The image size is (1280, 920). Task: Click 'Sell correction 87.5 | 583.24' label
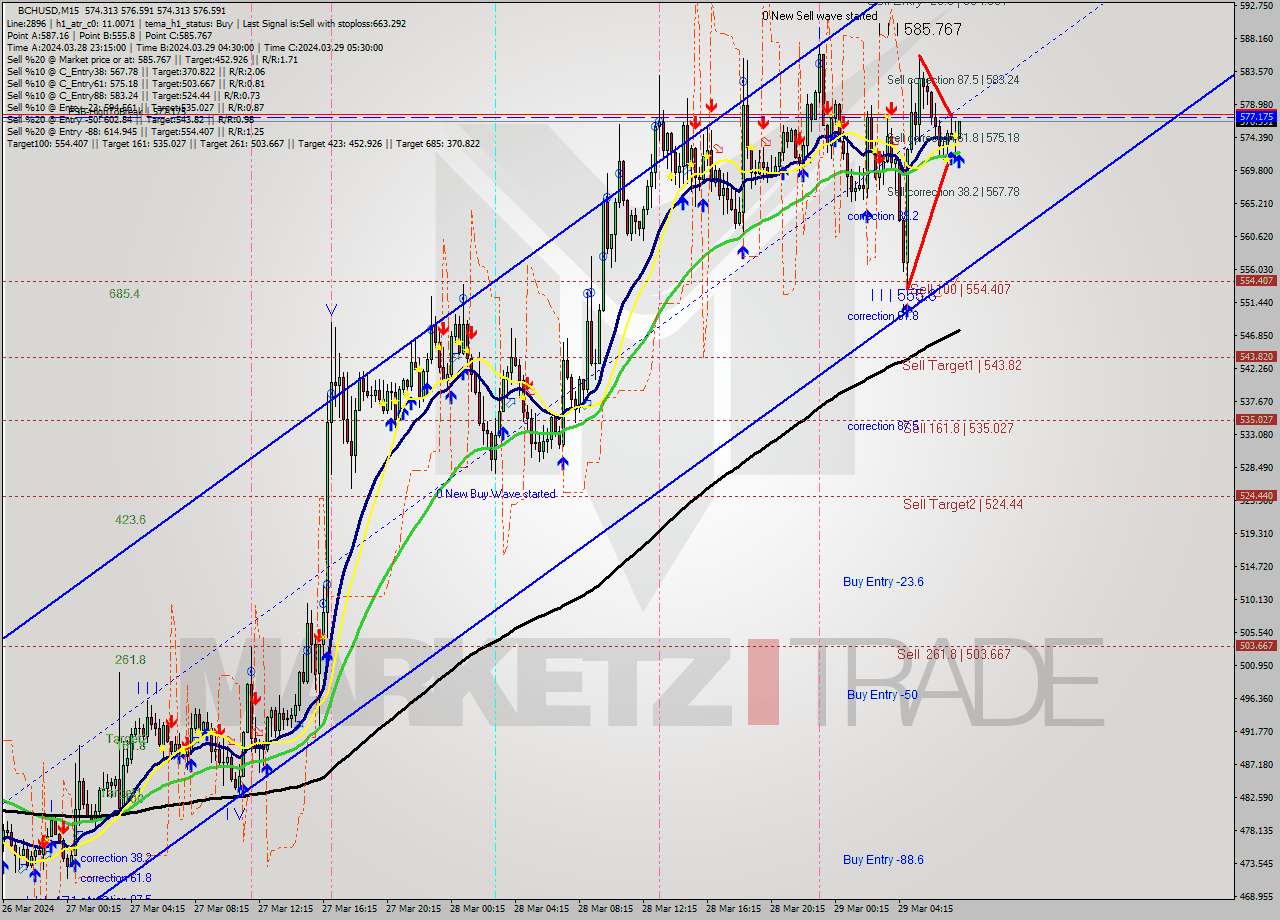click(x=953, y=80)
